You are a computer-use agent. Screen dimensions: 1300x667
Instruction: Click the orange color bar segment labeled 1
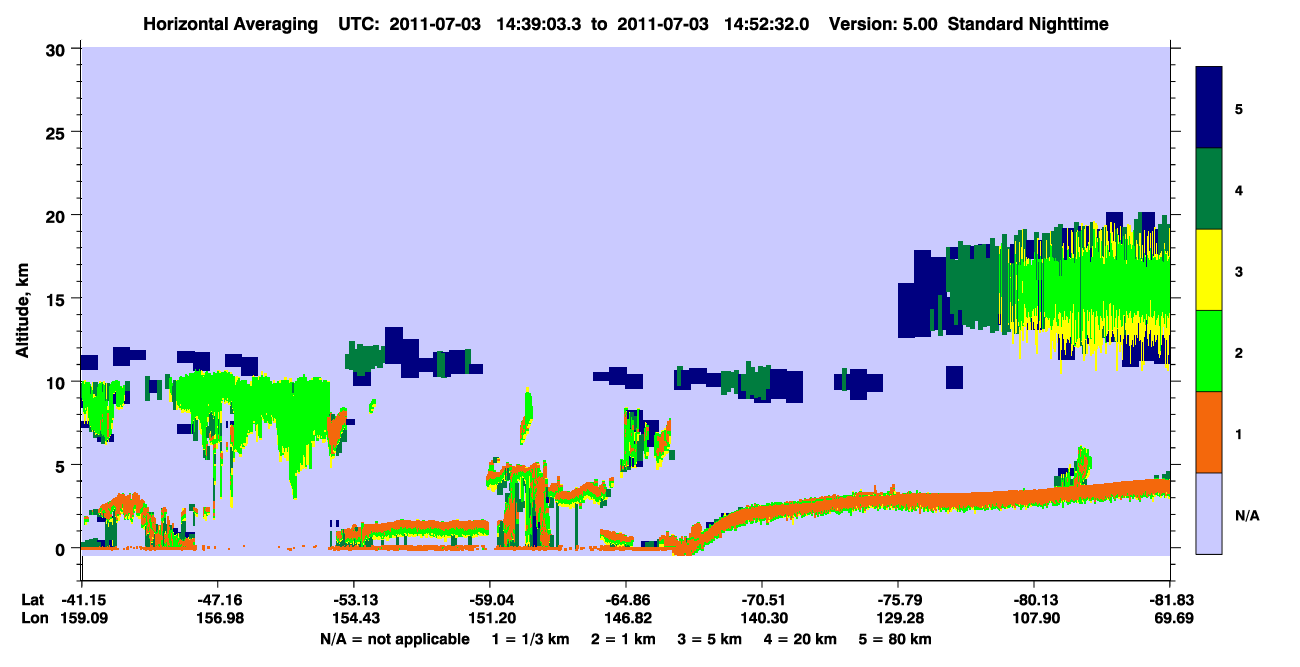coord(1209,432)
